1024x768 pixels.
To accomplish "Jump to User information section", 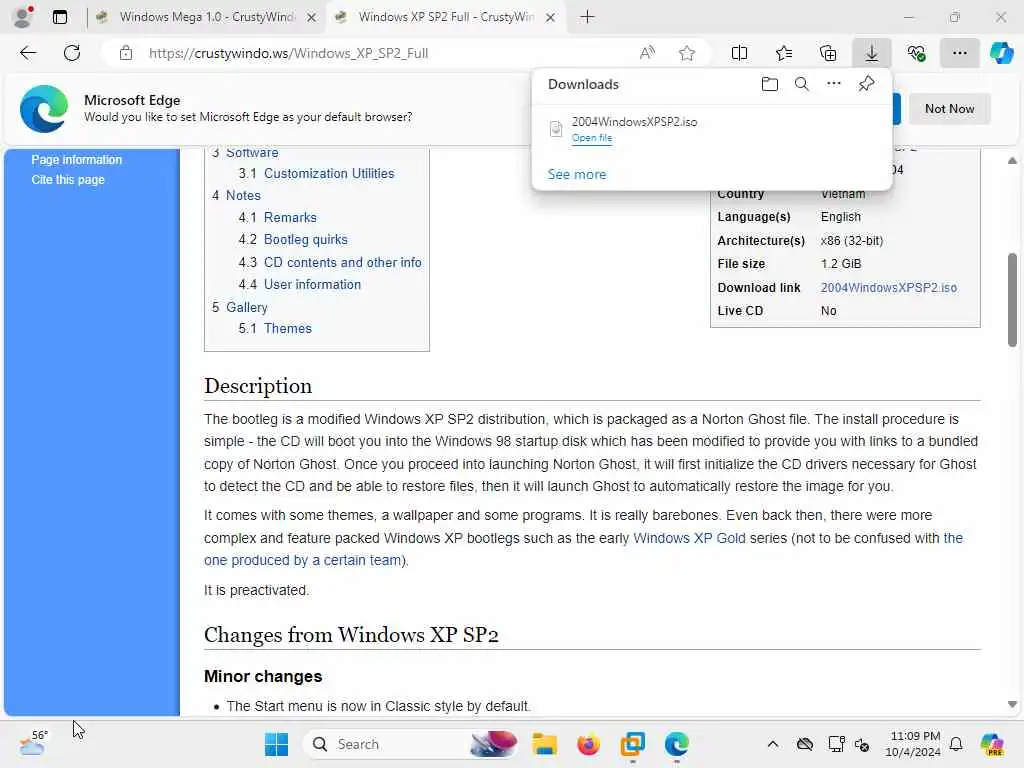I will (312, 285).
